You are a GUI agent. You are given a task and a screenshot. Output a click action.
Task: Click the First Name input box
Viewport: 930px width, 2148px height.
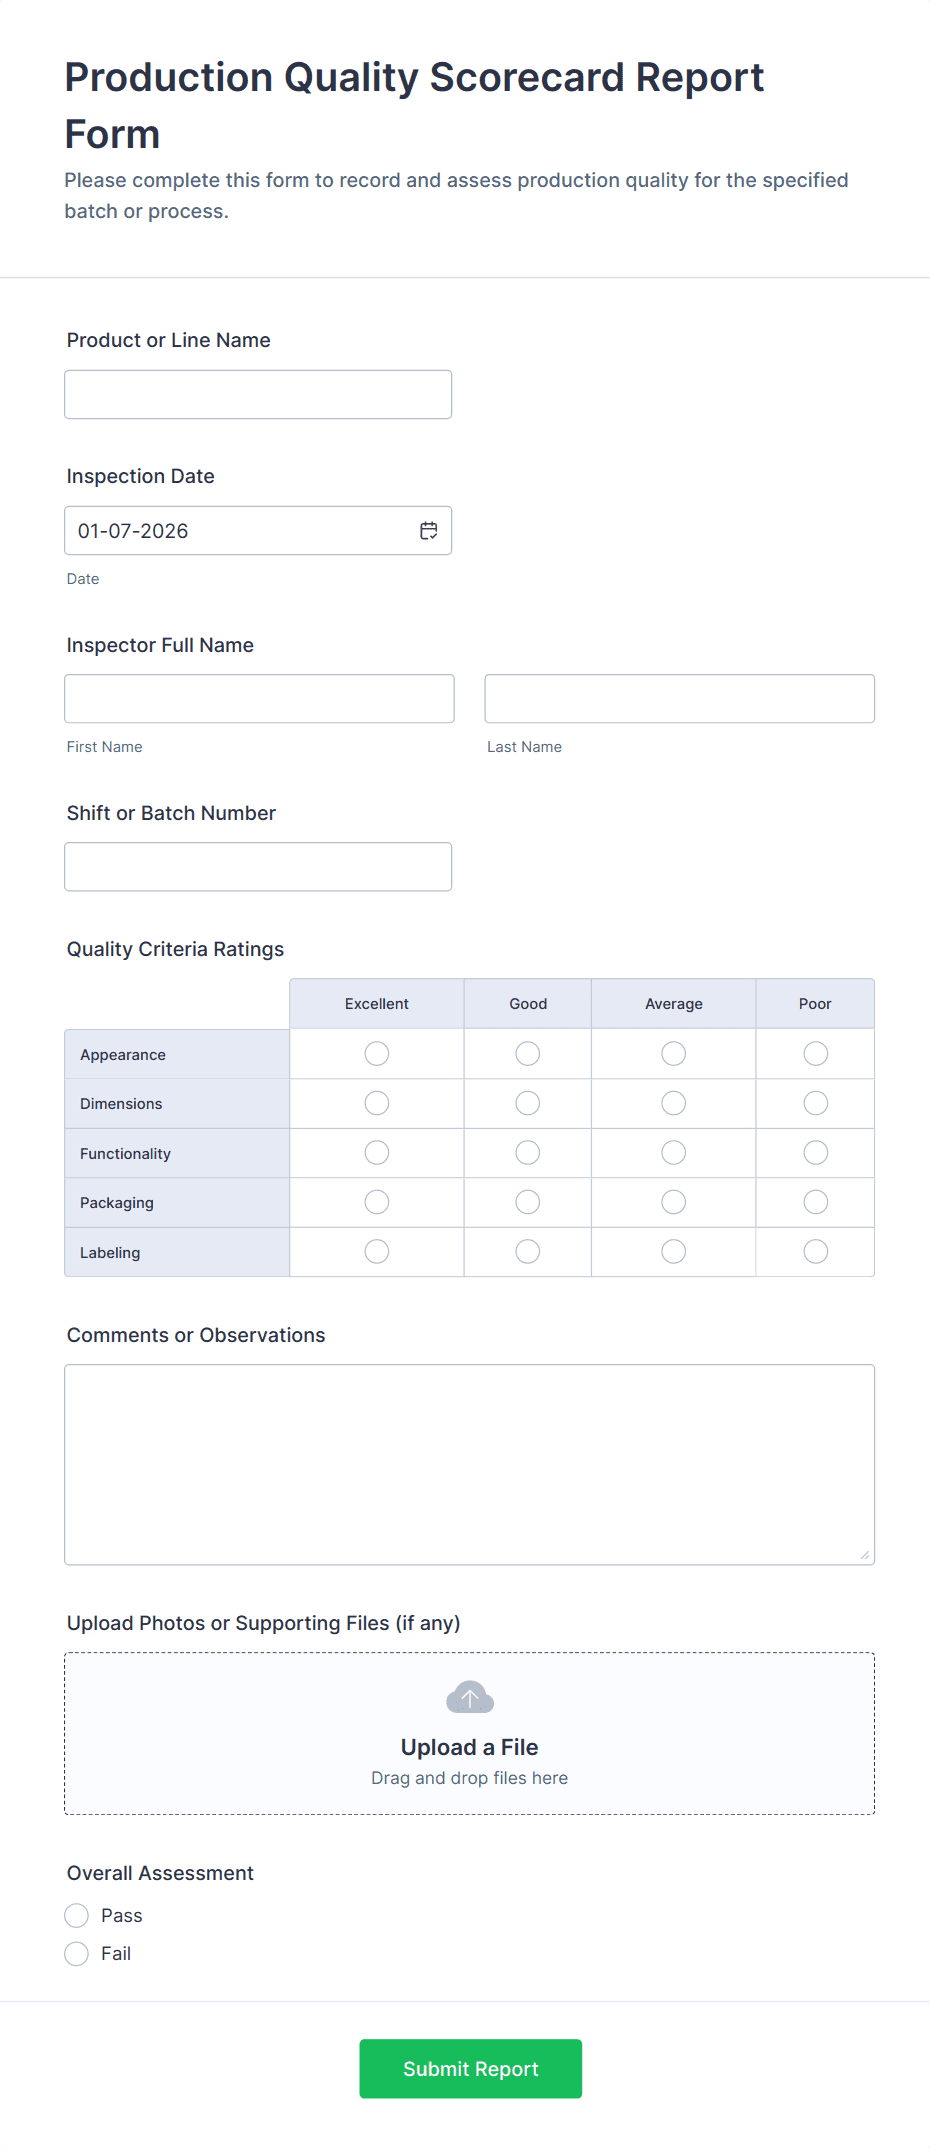(259, 698)
